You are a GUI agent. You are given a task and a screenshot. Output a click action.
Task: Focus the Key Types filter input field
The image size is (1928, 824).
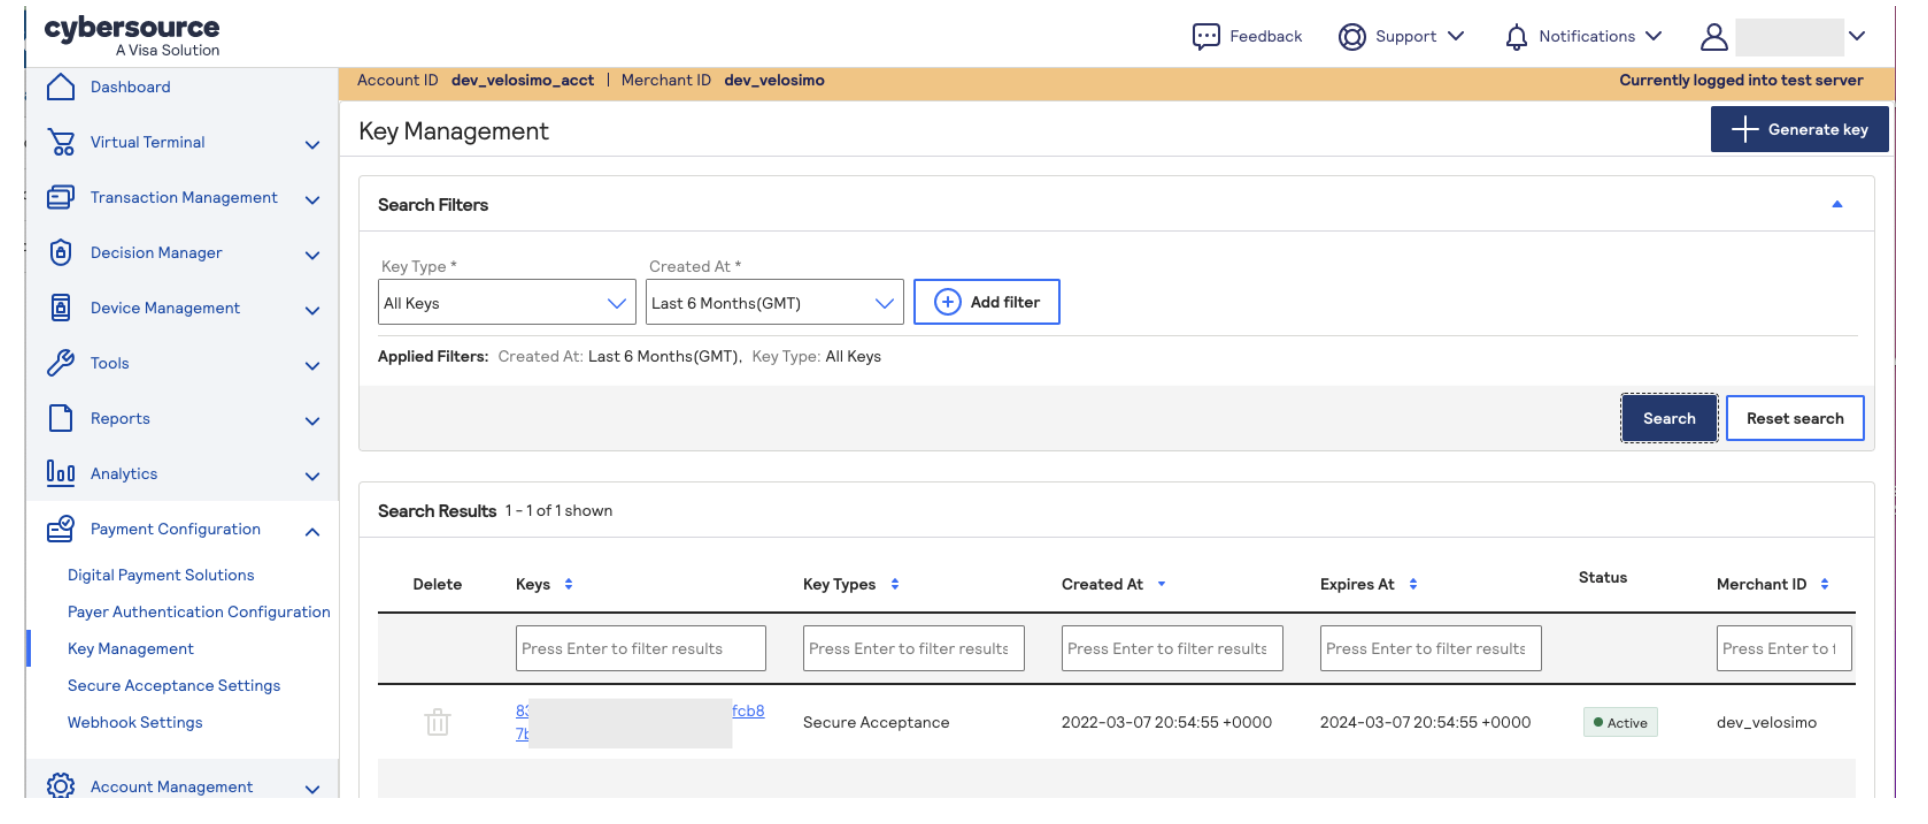(x=914, y=648)
